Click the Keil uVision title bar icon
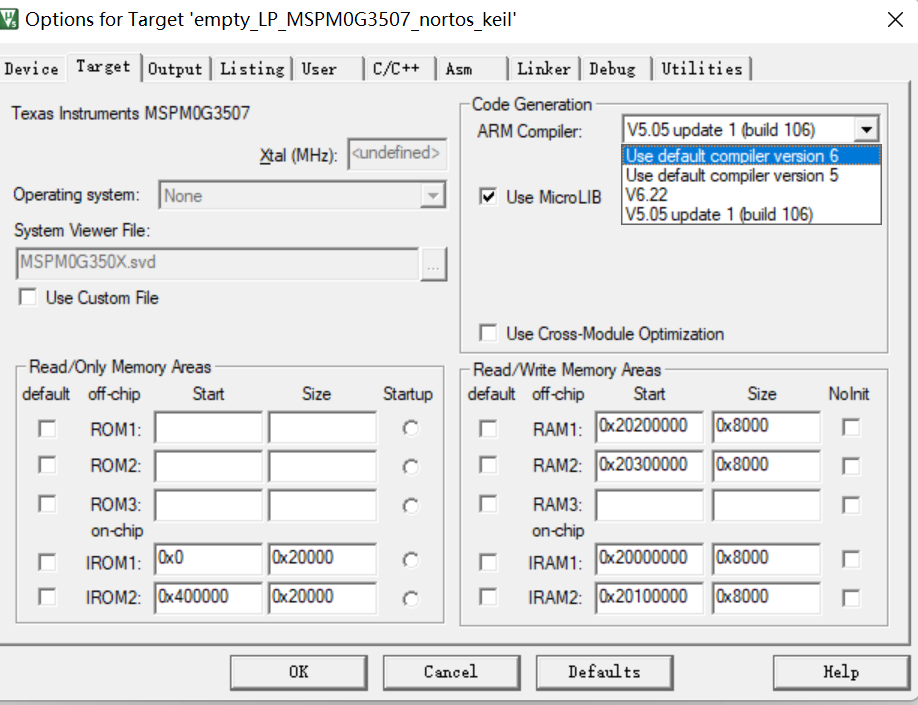 coord(9,19)
